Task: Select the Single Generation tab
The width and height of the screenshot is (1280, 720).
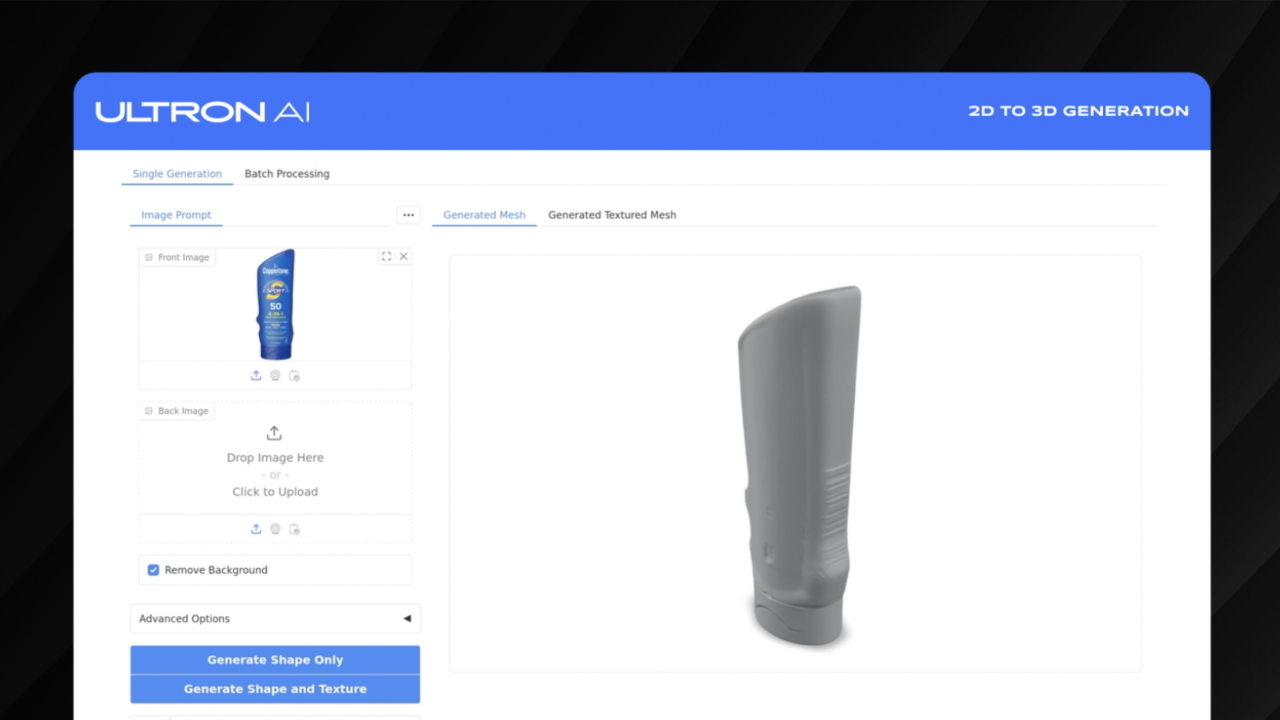Action: tap(177, 174)
